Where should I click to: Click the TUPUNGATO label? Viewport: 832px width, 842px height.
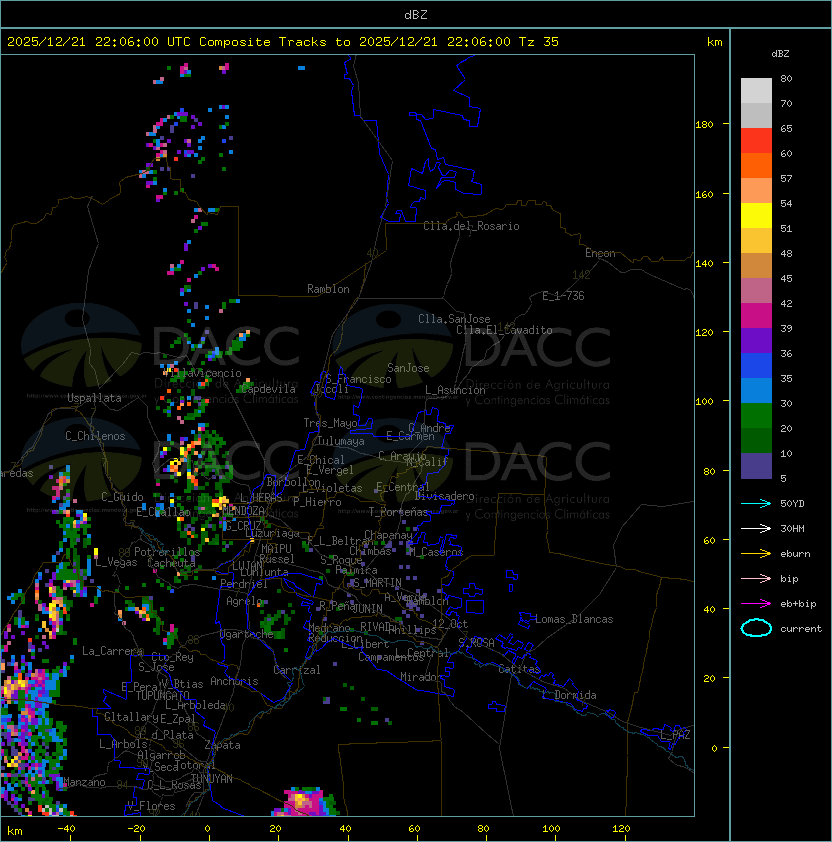tap(162, 695)
